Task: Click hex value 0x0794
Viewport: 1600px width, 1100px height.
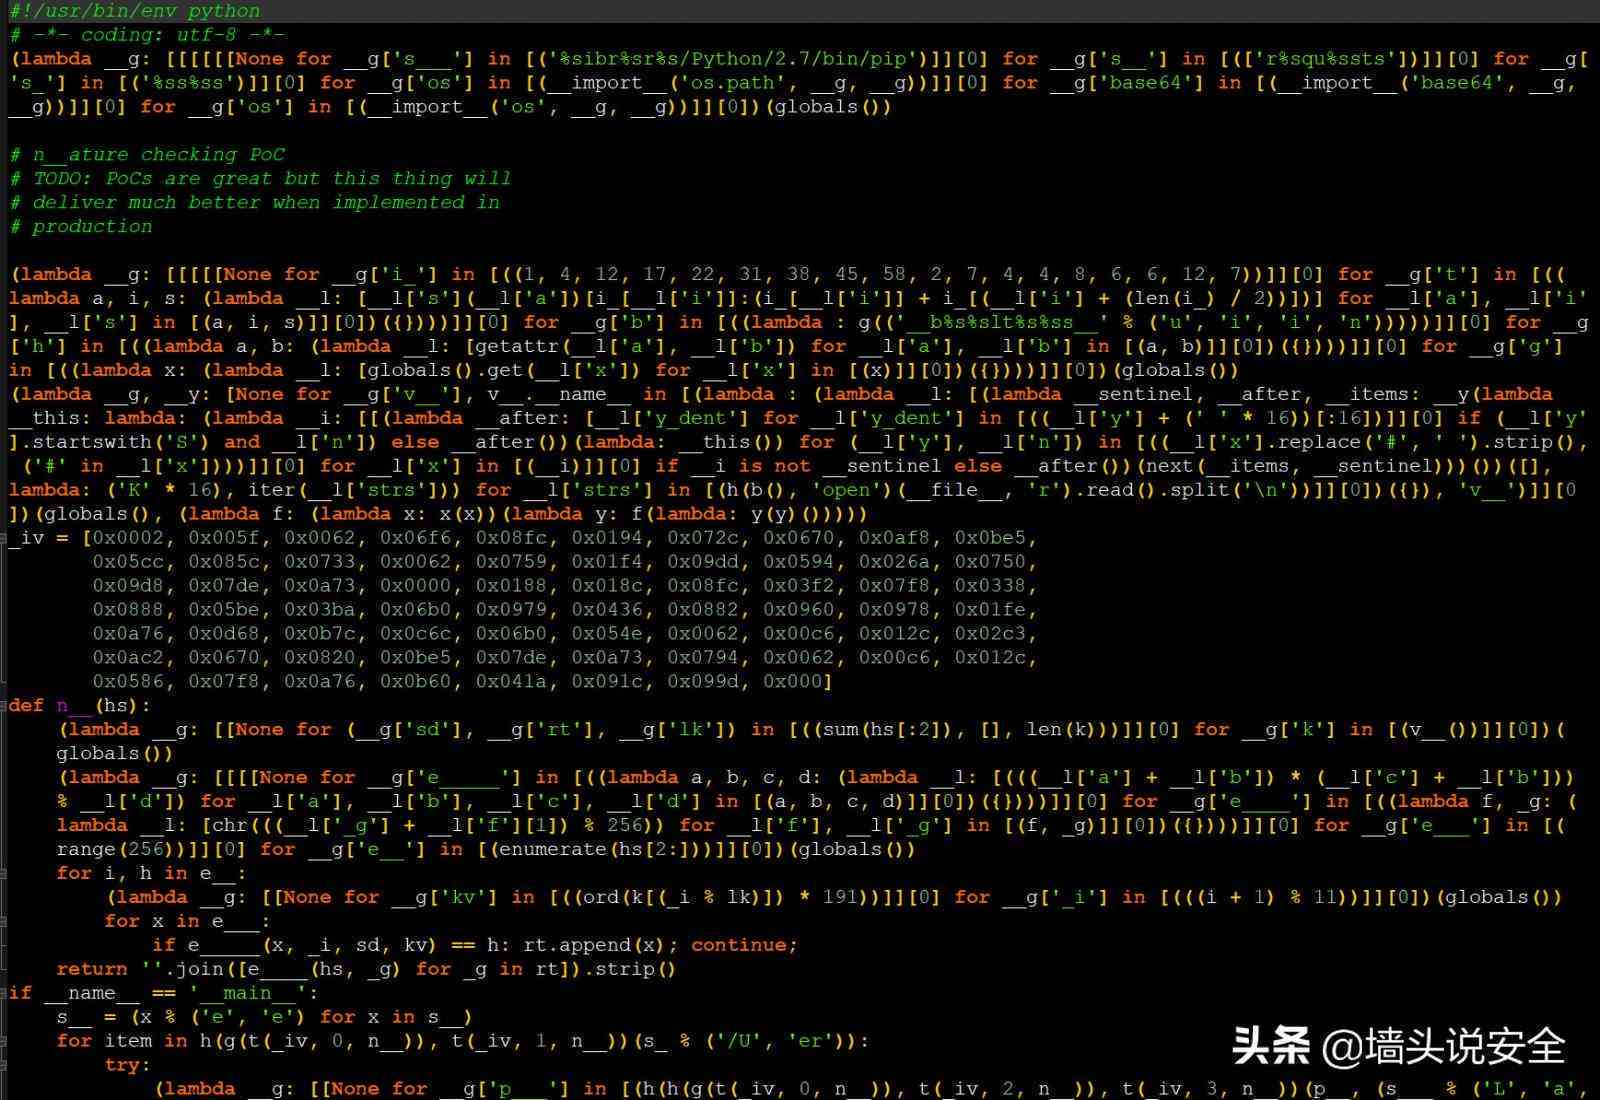Action: (703, 659)
